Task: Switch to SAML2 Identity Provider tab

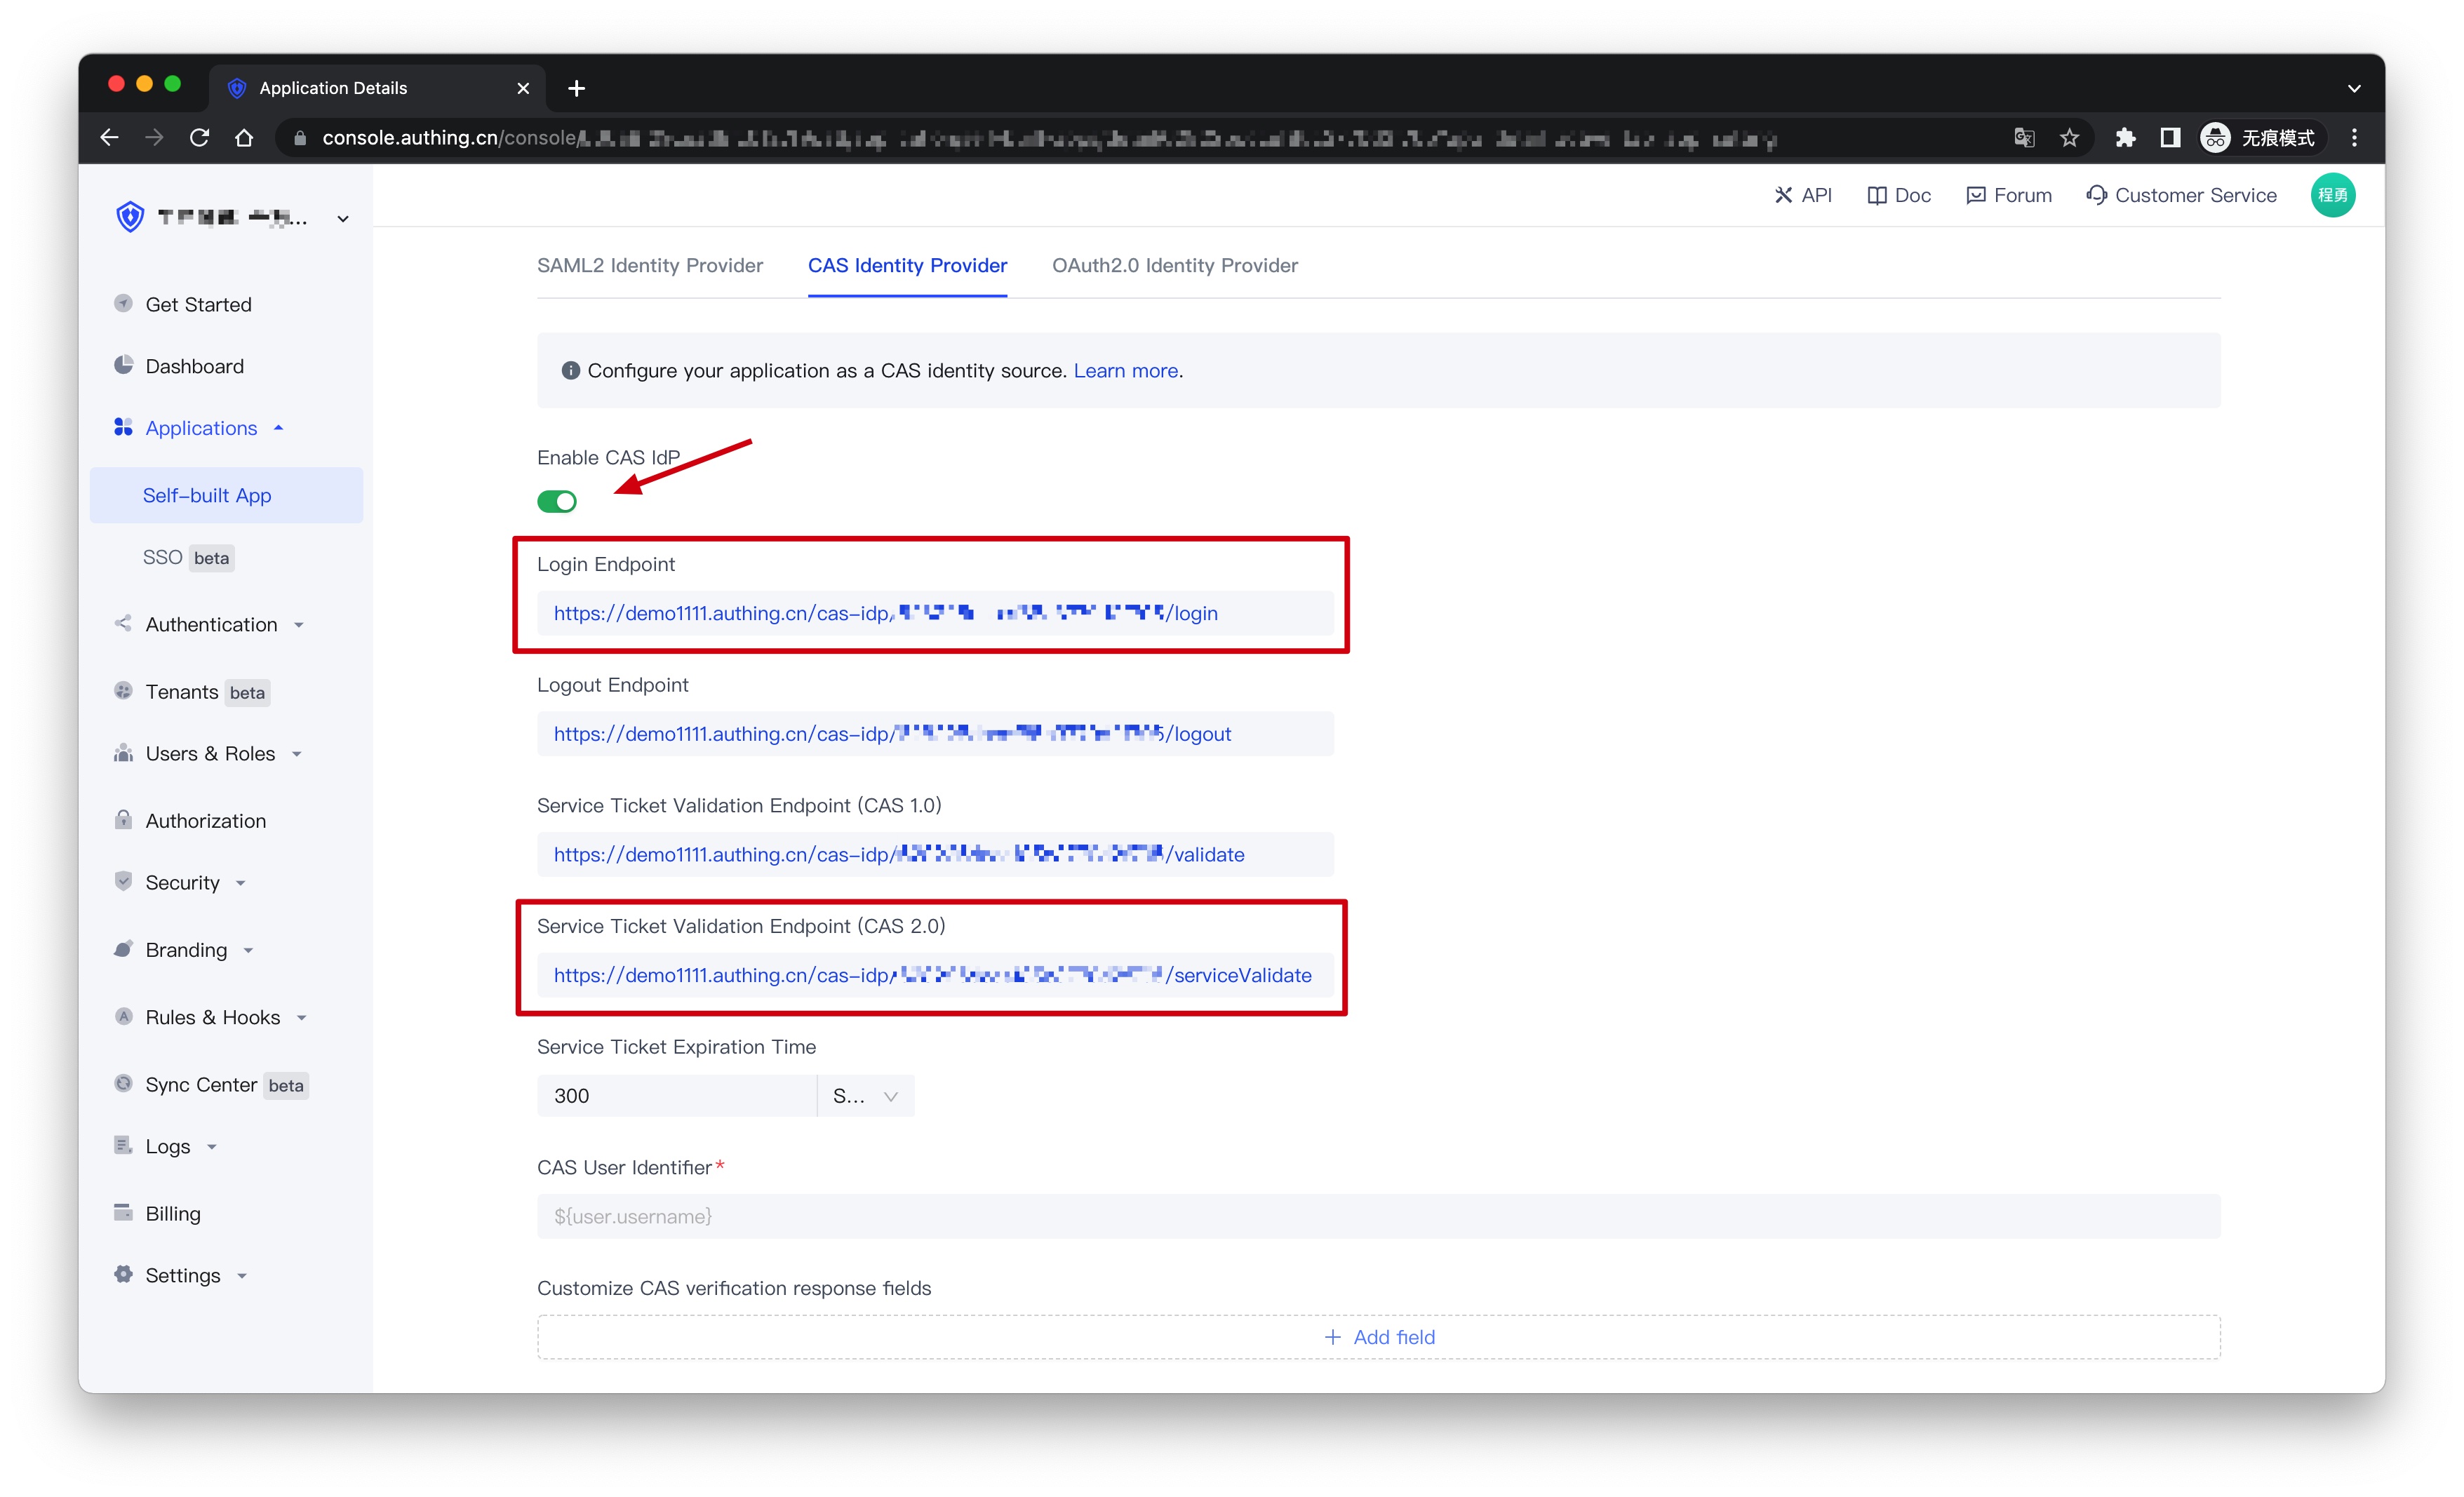Action: [649, 265]
